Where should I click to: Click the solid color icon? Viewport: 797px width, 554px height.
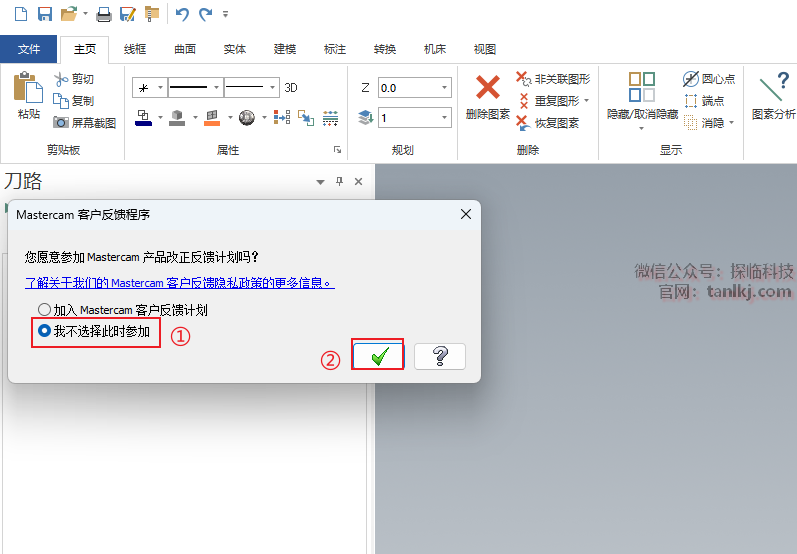pos(177,118)
